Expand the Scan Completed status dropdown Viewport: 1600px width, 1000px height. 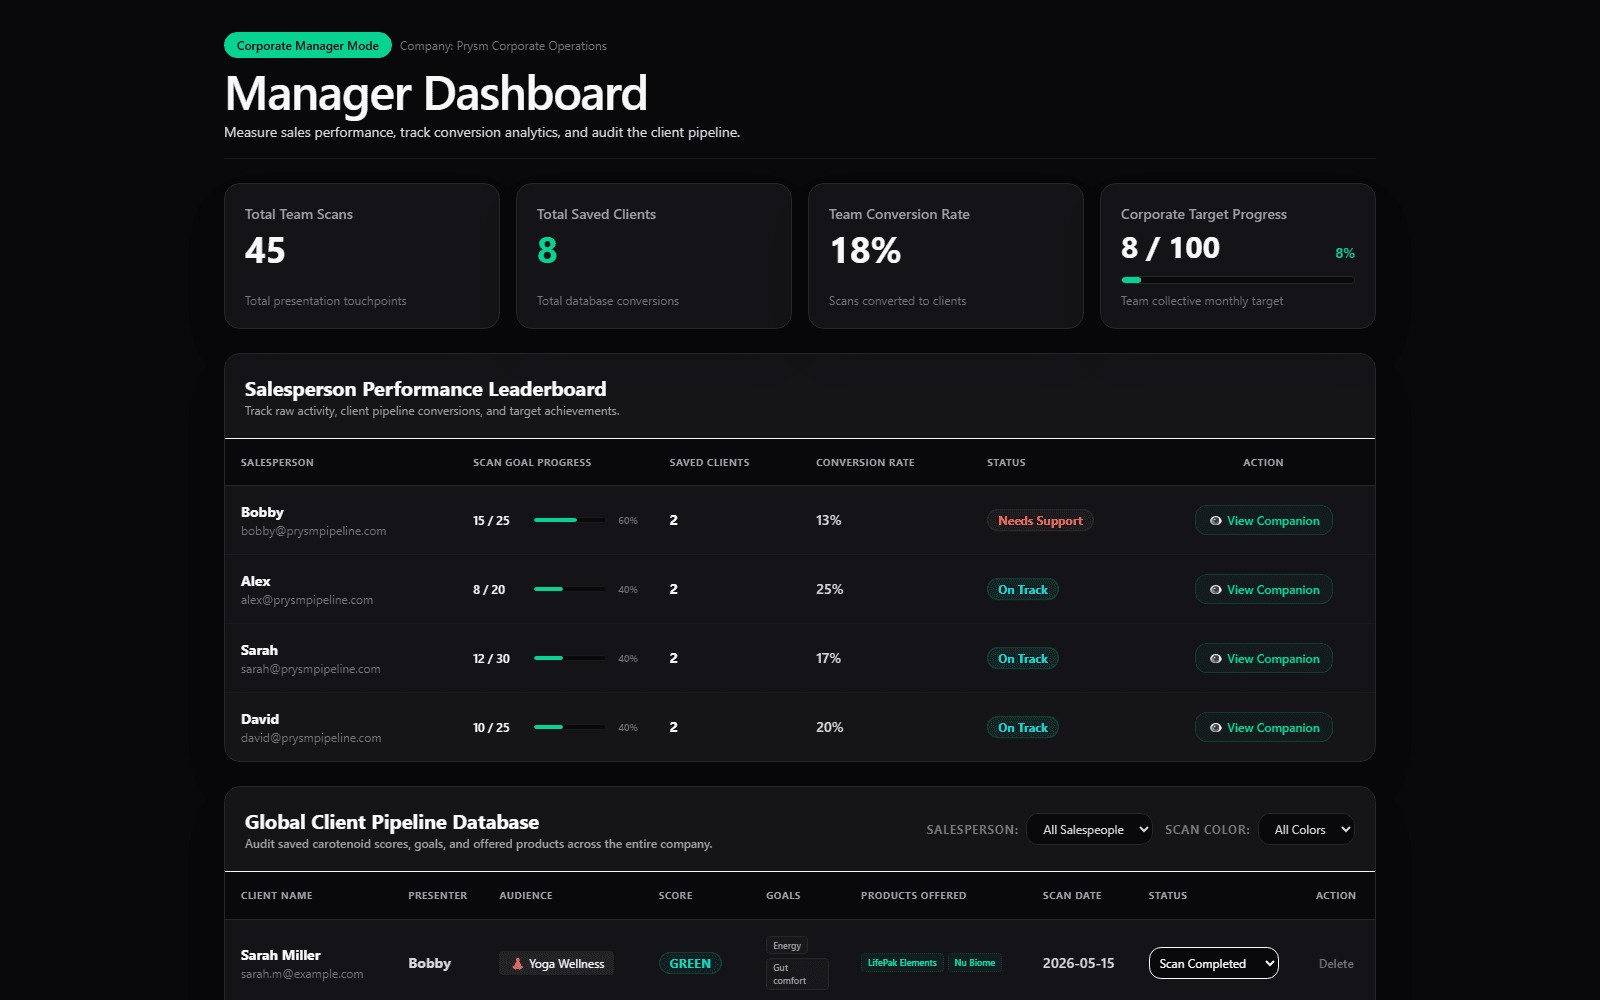tap(1213, 963)
